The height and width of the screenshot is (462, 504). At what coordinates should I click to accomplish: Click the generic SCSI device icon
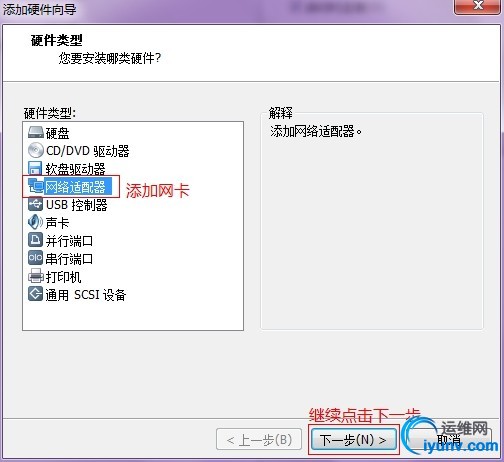point(35,294)
